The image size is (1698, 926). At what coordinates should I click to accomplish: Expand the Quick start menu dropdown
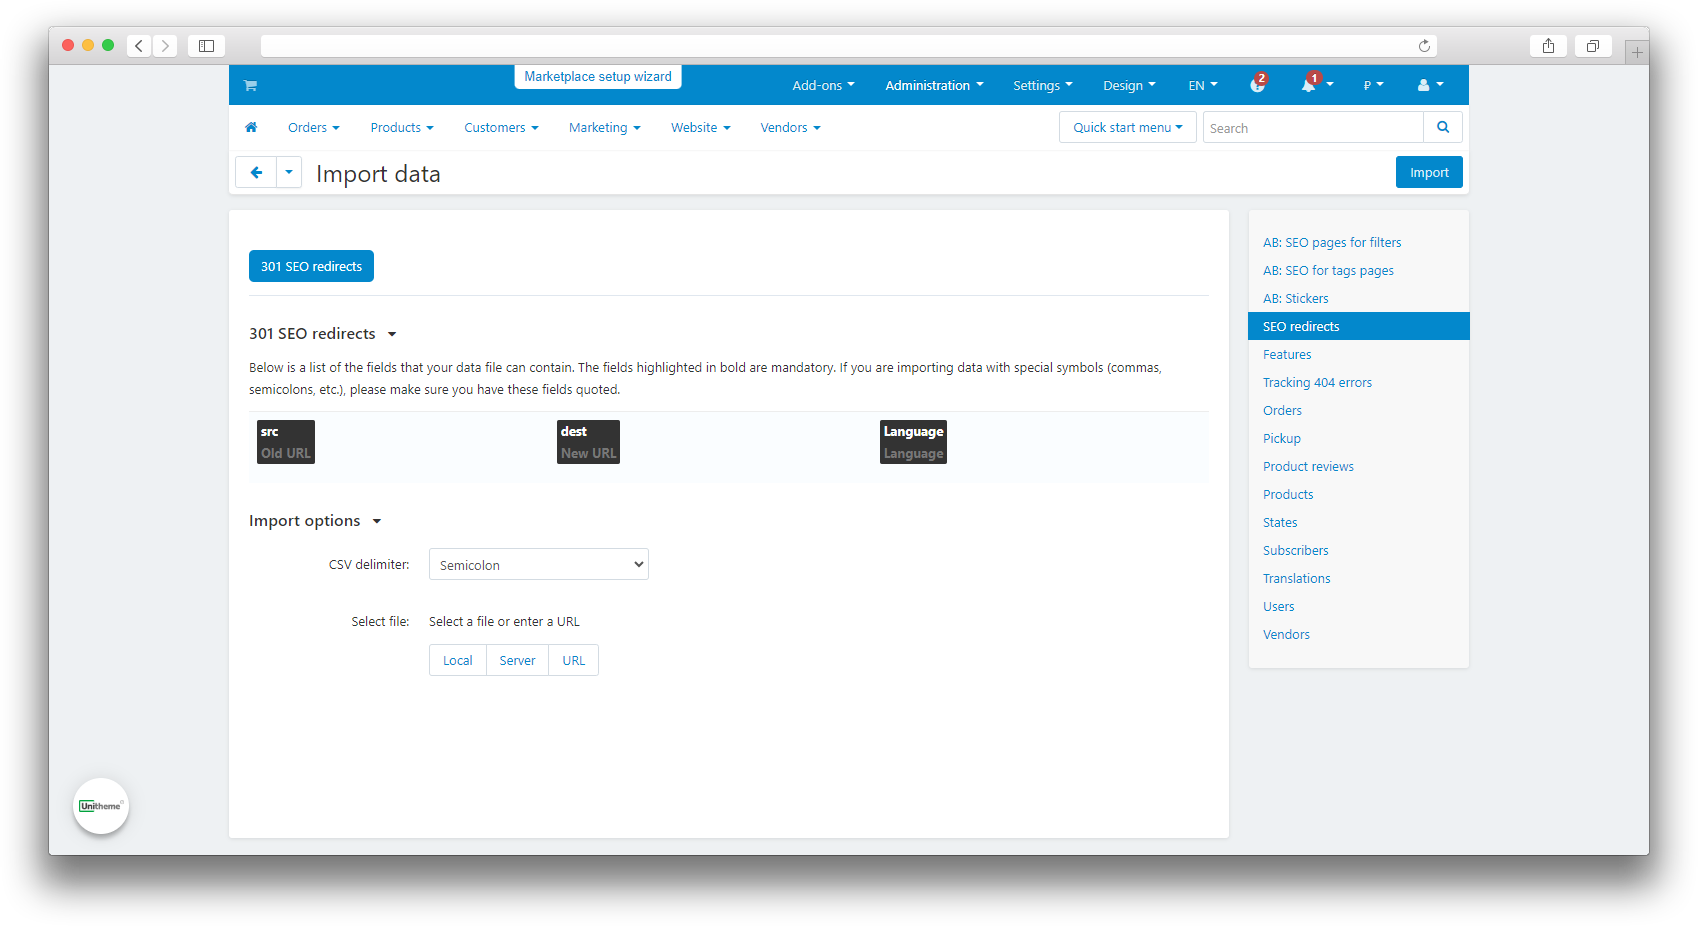pyautogui.click(x=1127, y=127)
